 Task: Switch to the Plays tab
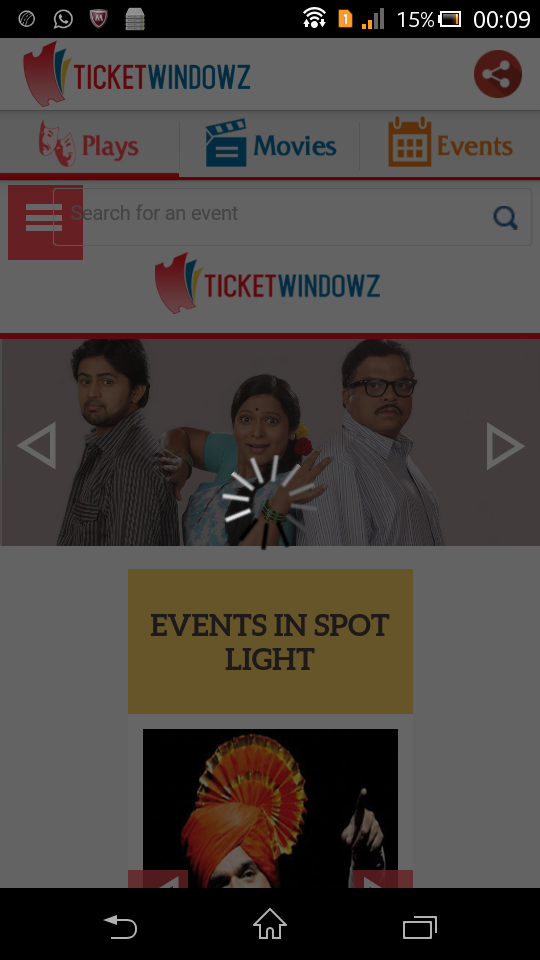tap(89, 145)
